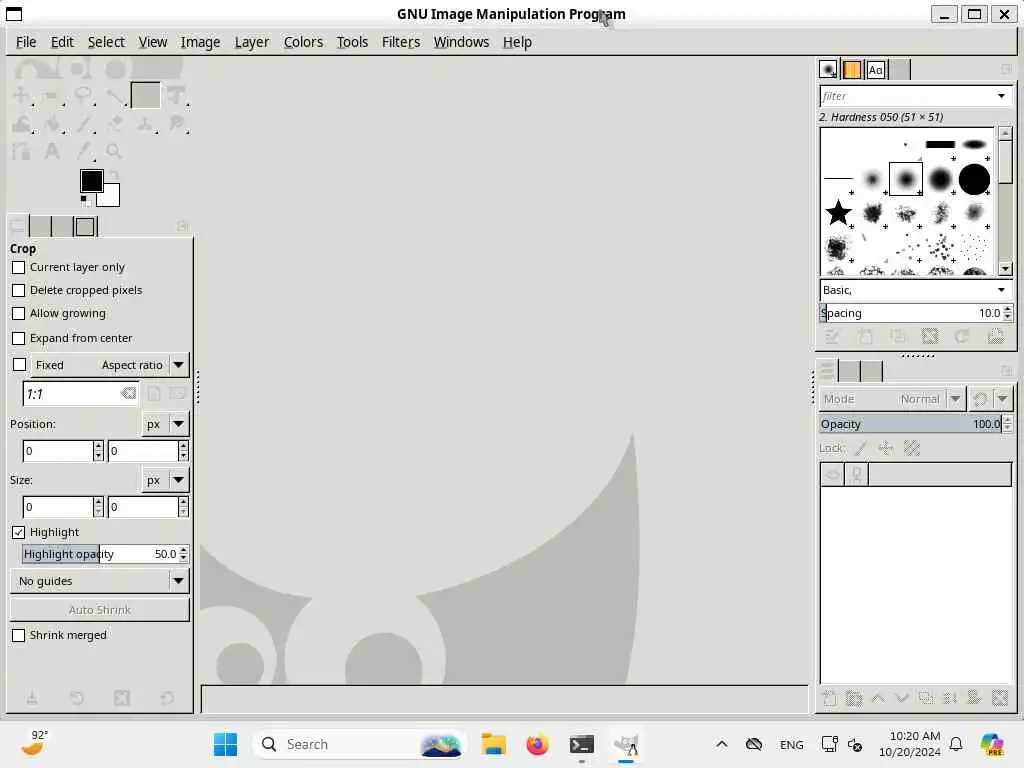Image resolution: width=1024 pixels, height=768 pixels.
Task: Click the raise layer arrow icon
Action: [878, 698]
